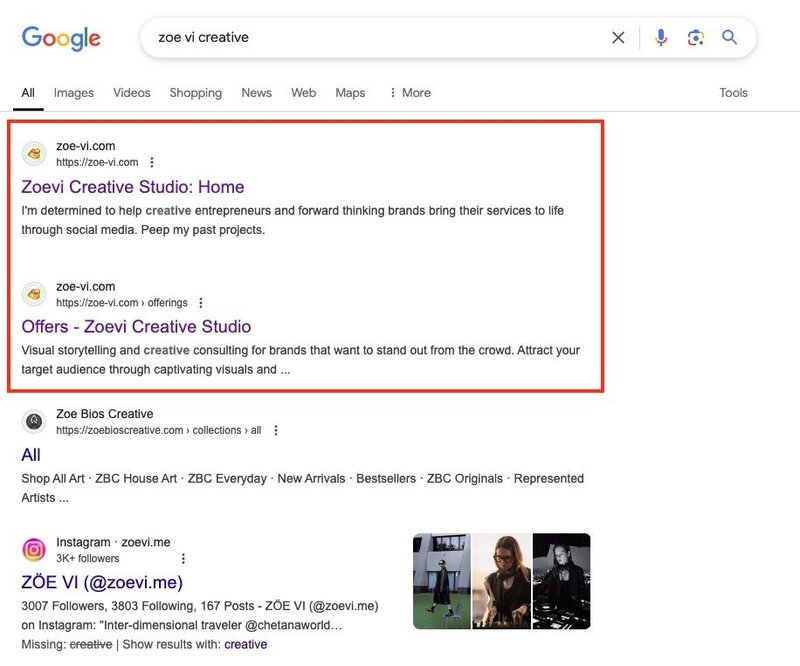800x666 pixels.
Task: Click the Zoe Bios Creative favicon
Action: [x=34, y=422]
